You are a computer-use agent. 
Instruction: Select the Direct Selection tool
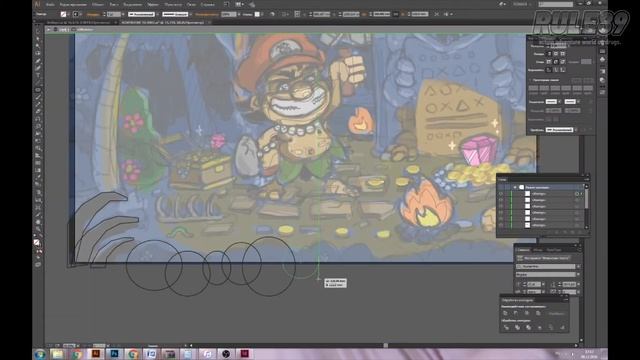(x=38, y=39)
